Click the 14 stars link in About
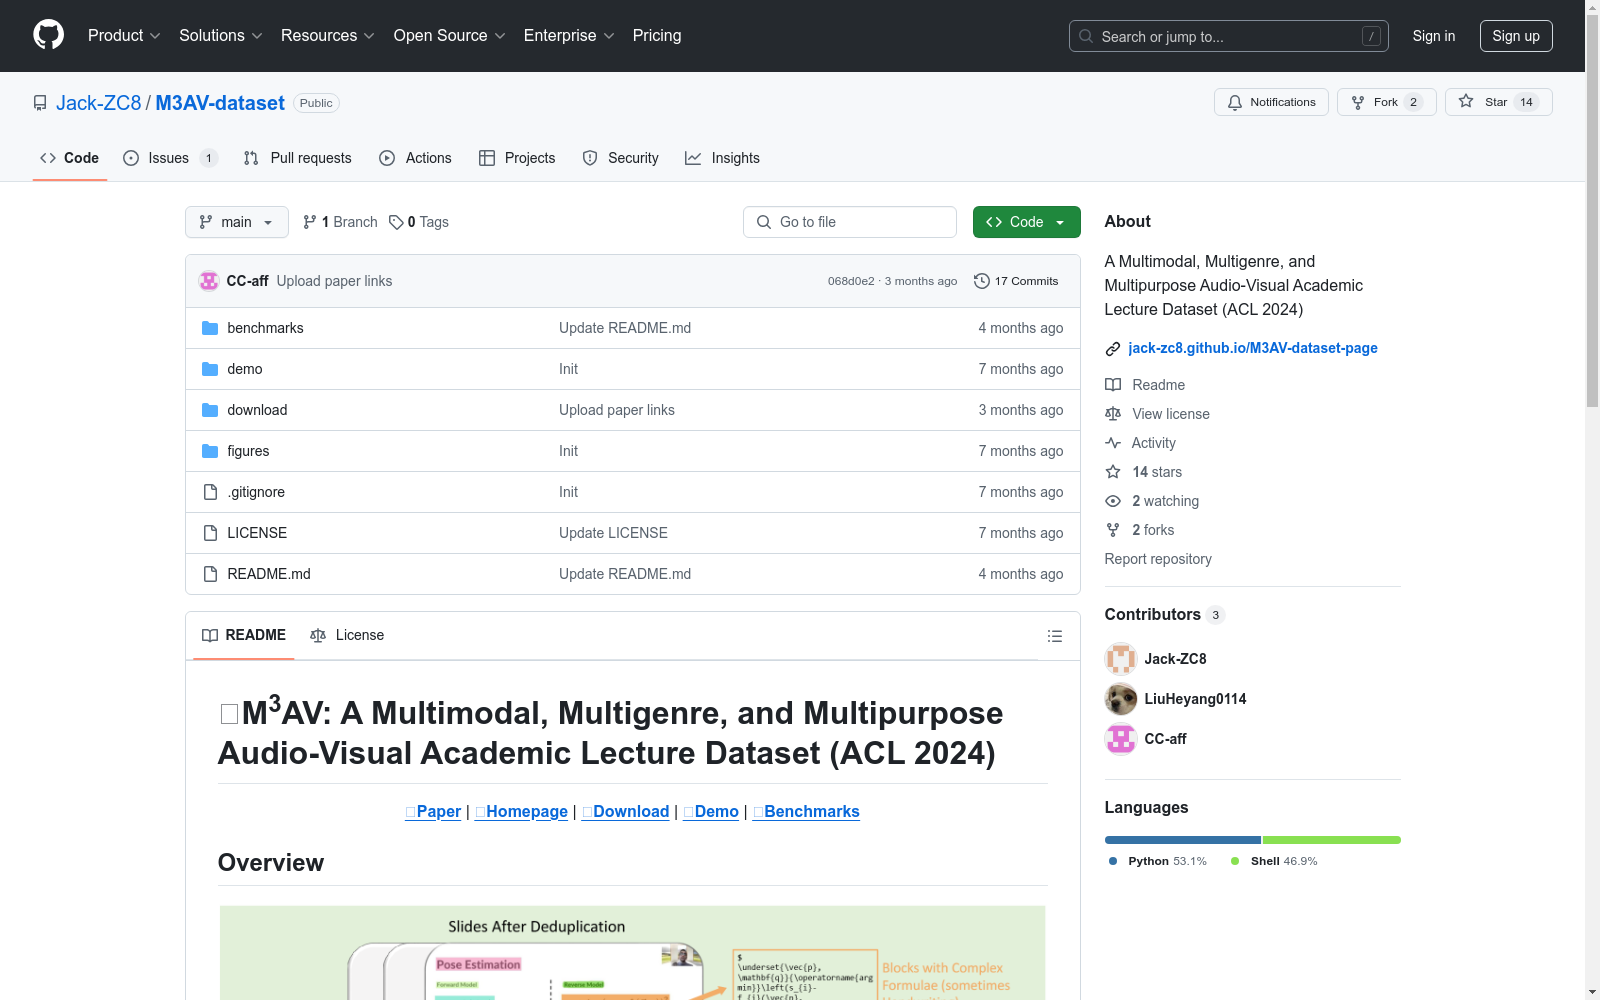This screenshot has height=1000, width=1600. coord(1157,472)
